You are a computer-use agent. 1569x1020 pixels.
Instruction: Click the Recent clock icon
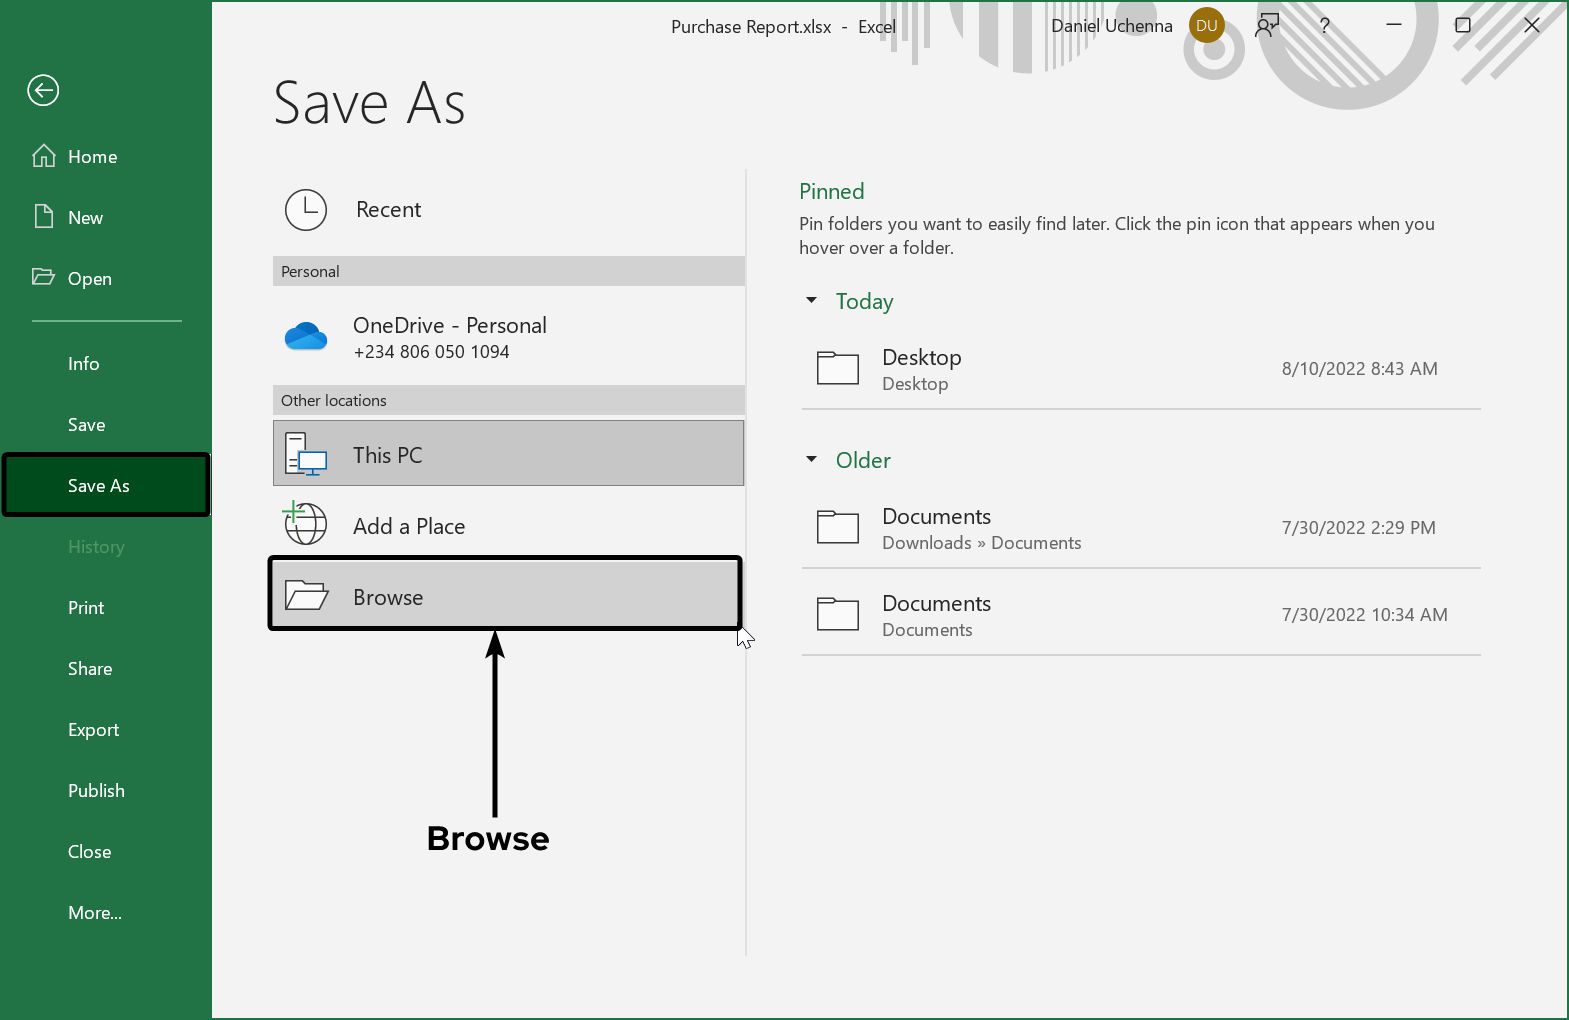click(306, 210)
